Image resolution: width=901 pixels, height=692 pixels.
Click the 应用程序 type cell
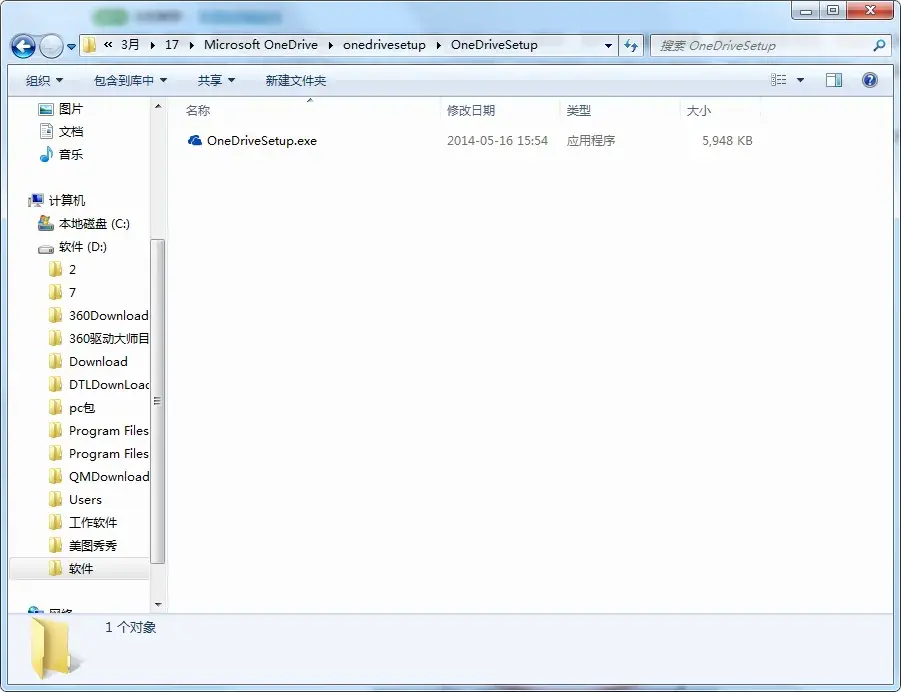[x=590, y=141]
